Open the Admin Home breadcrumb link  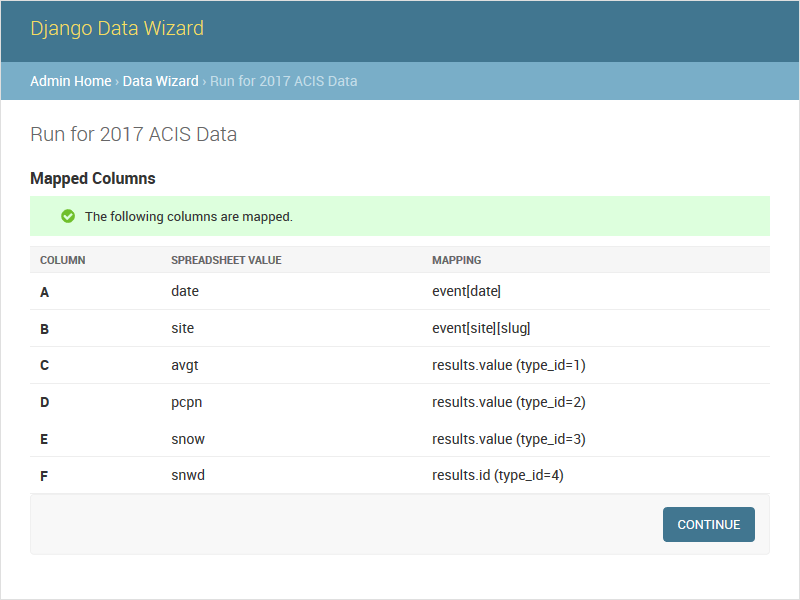[x=71, y=81]
